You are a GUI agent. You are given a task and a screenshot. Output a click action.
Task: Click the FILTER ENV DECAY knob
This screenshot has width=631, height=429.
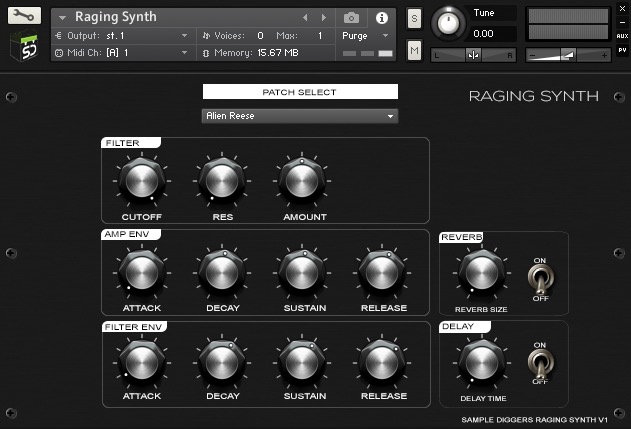click(222, 363)
